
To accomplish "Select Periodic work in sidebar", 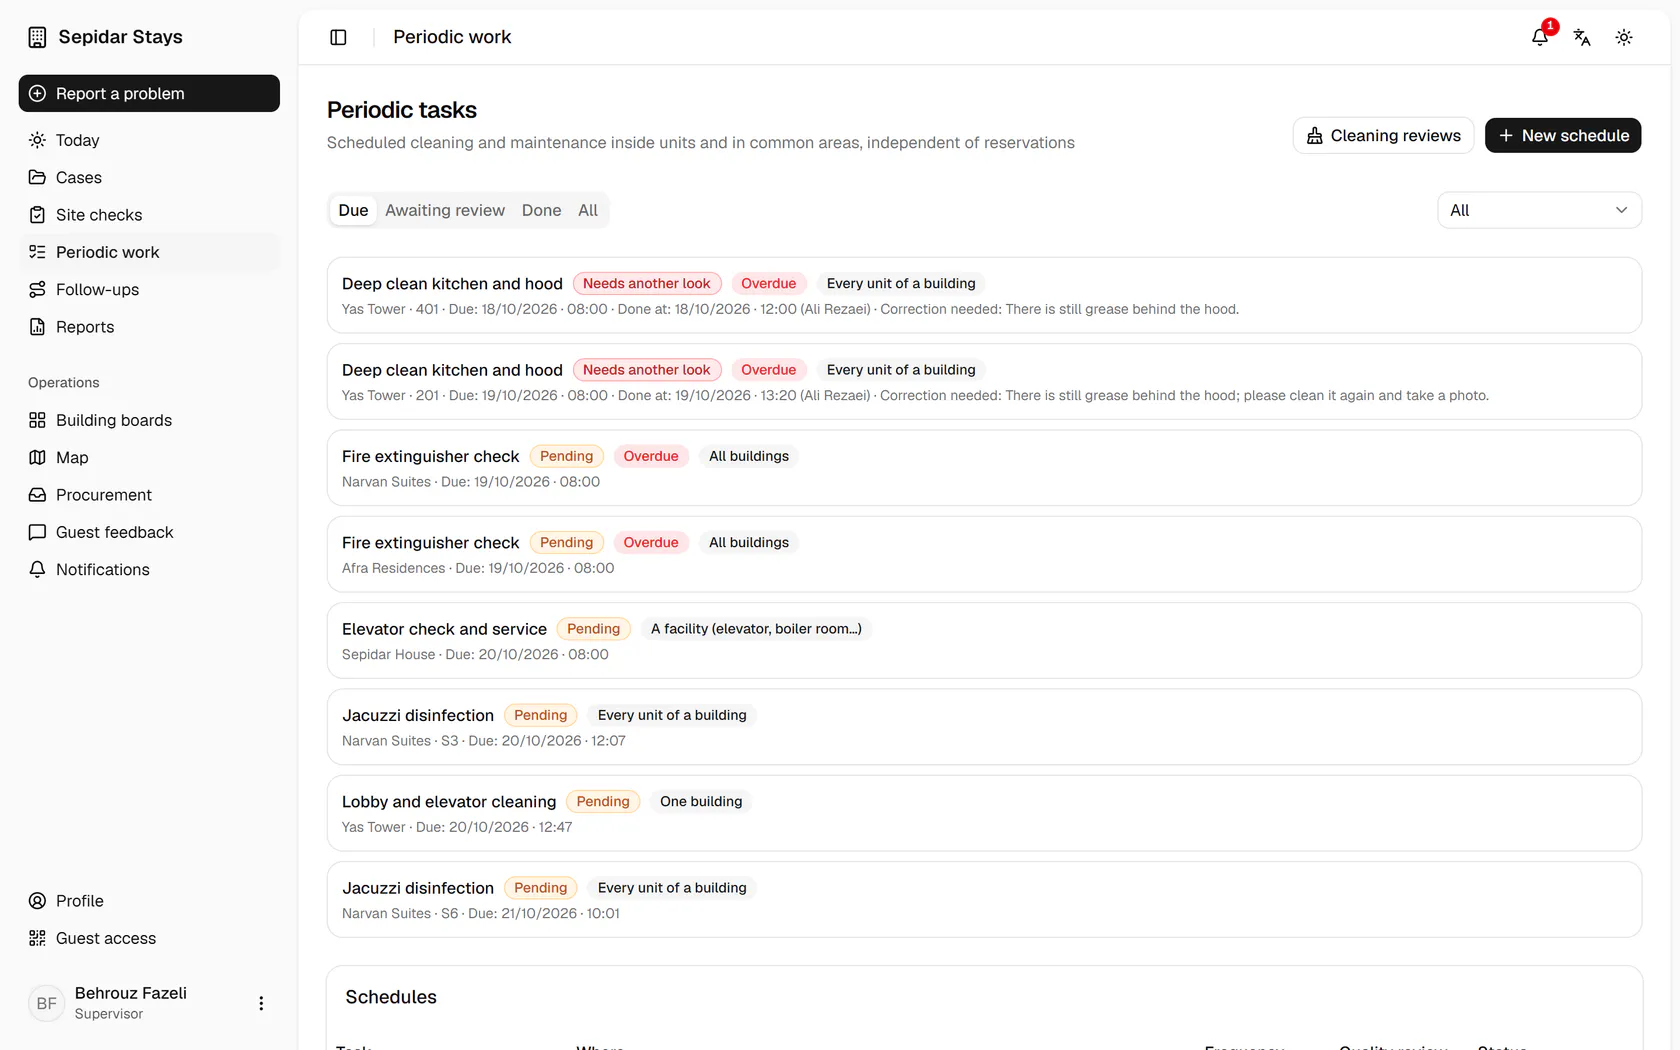I will pyautogui.click(x=149, y=252).
